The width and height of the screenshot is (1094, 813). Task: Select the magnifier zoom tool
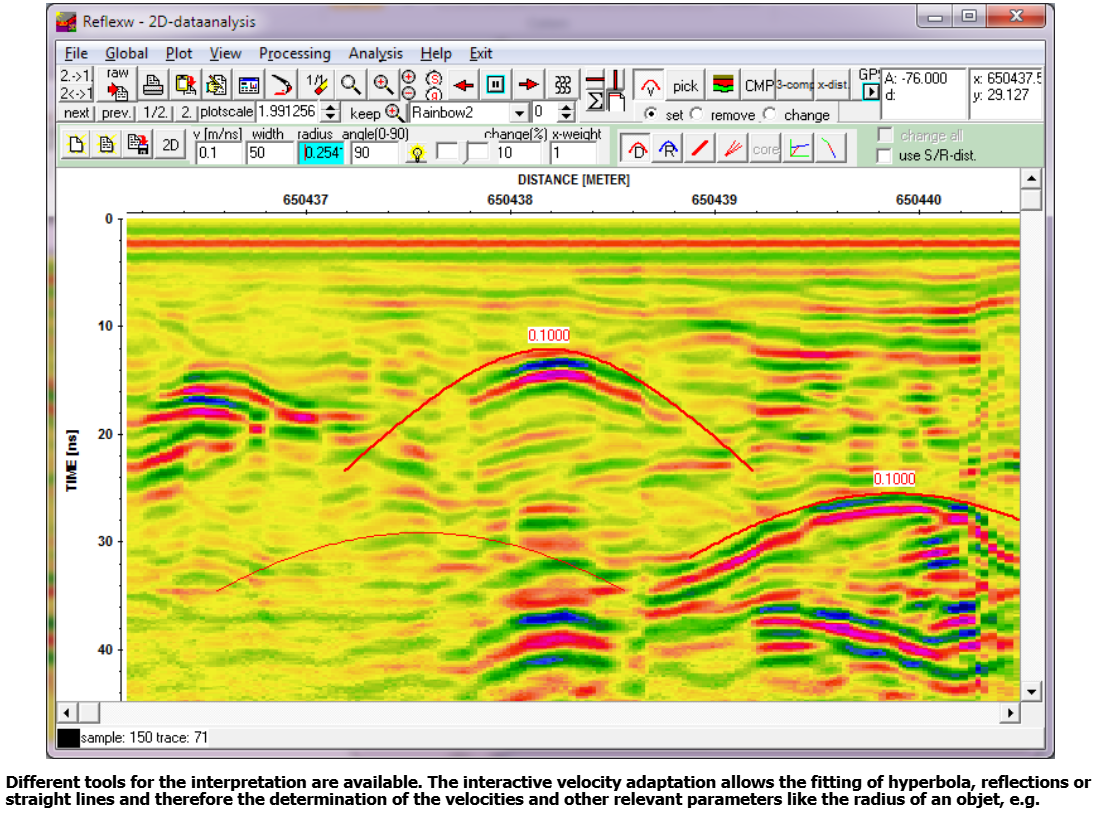point(350,85)
